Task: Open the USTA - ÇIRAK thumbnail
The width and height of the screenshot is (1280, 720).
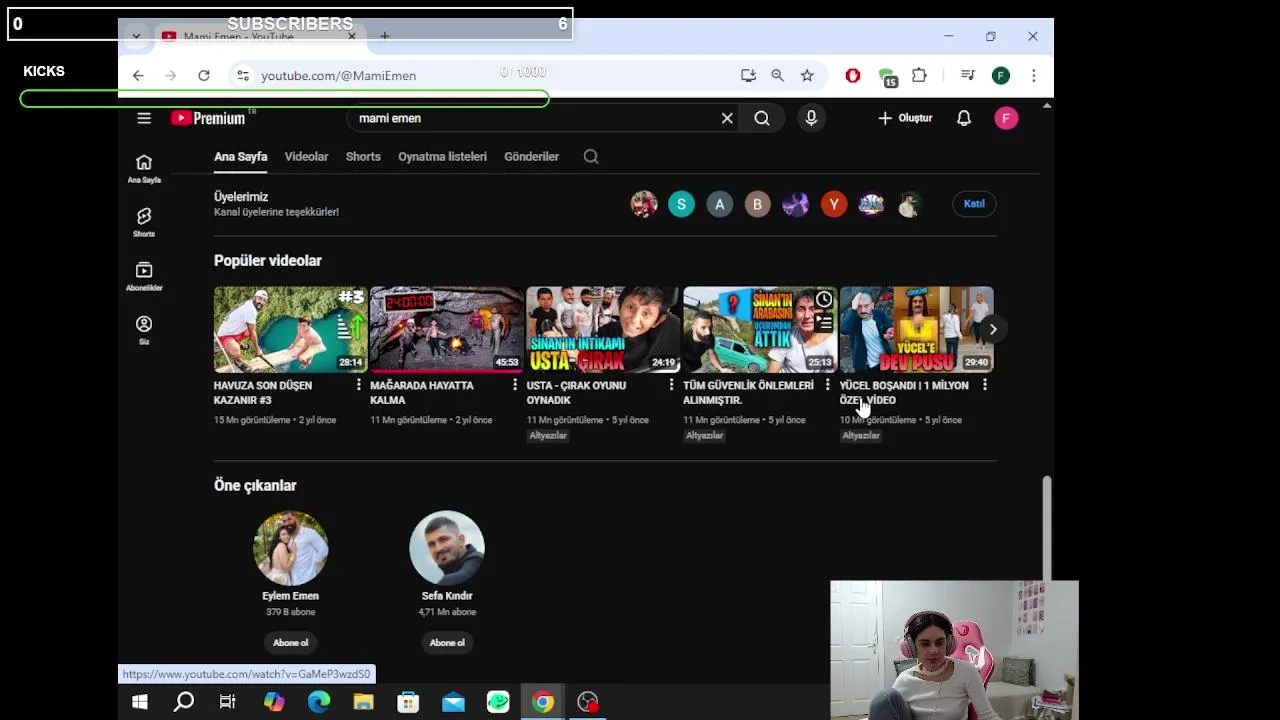Action: click(603, 329)
